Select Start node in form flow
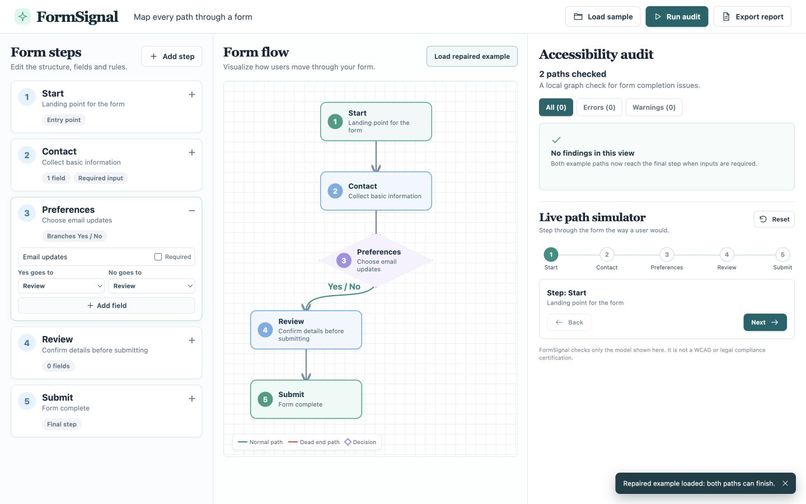Screen dimensions: 806x504 click(376, 121)
